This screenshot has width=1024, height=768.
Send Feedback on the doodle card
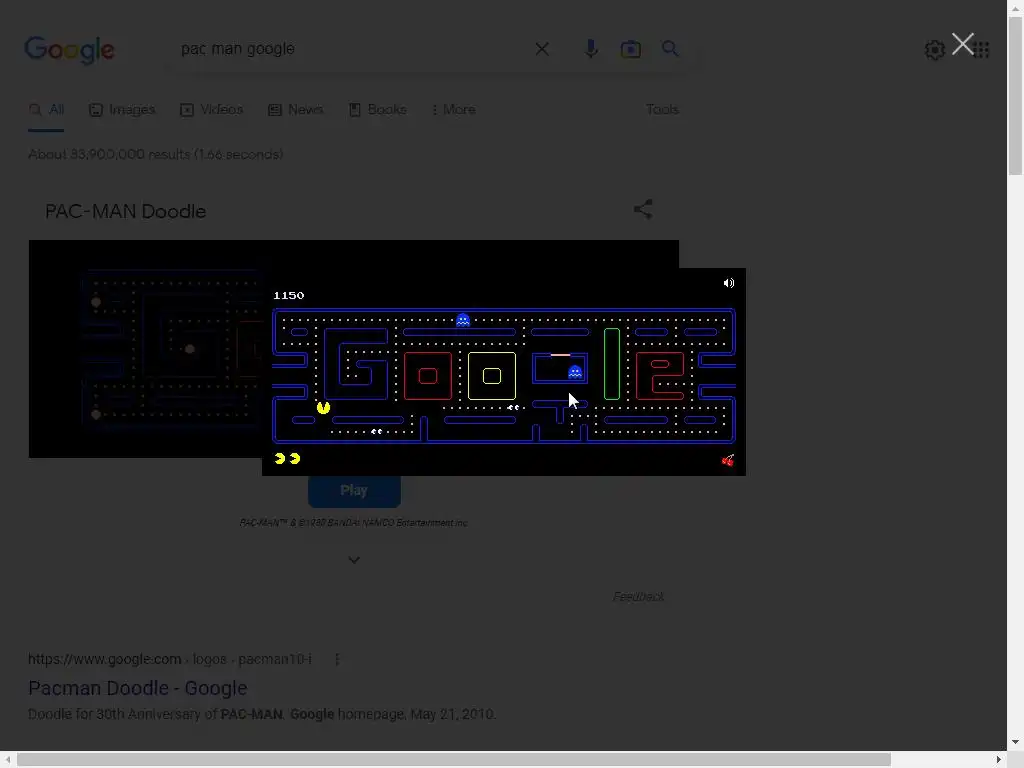pos(638,596)
